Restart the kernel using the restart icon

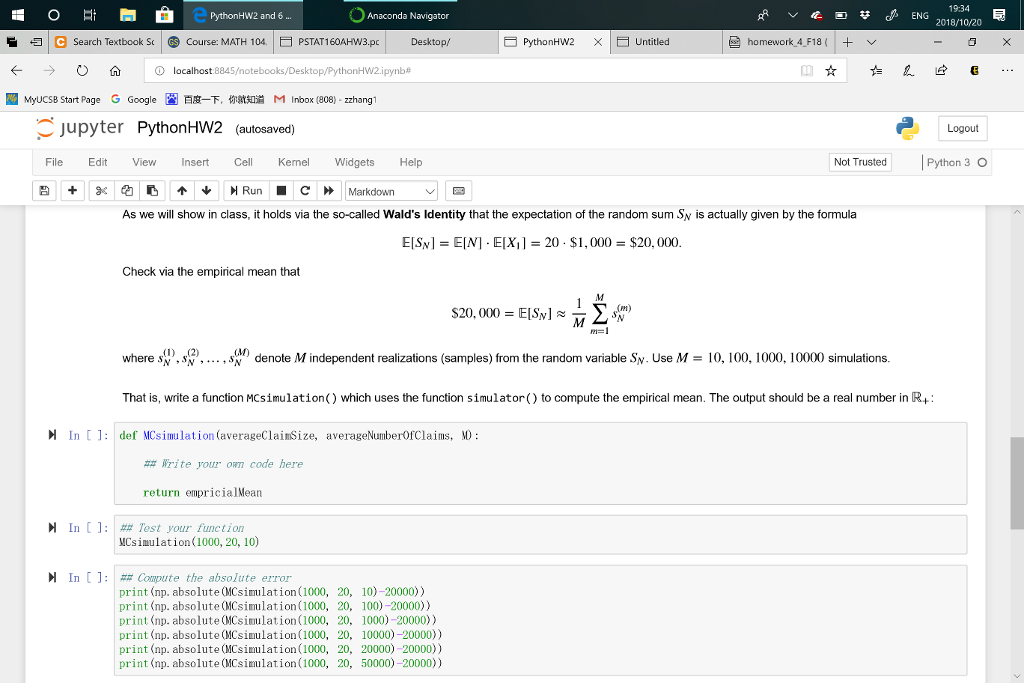pos(304,190)
